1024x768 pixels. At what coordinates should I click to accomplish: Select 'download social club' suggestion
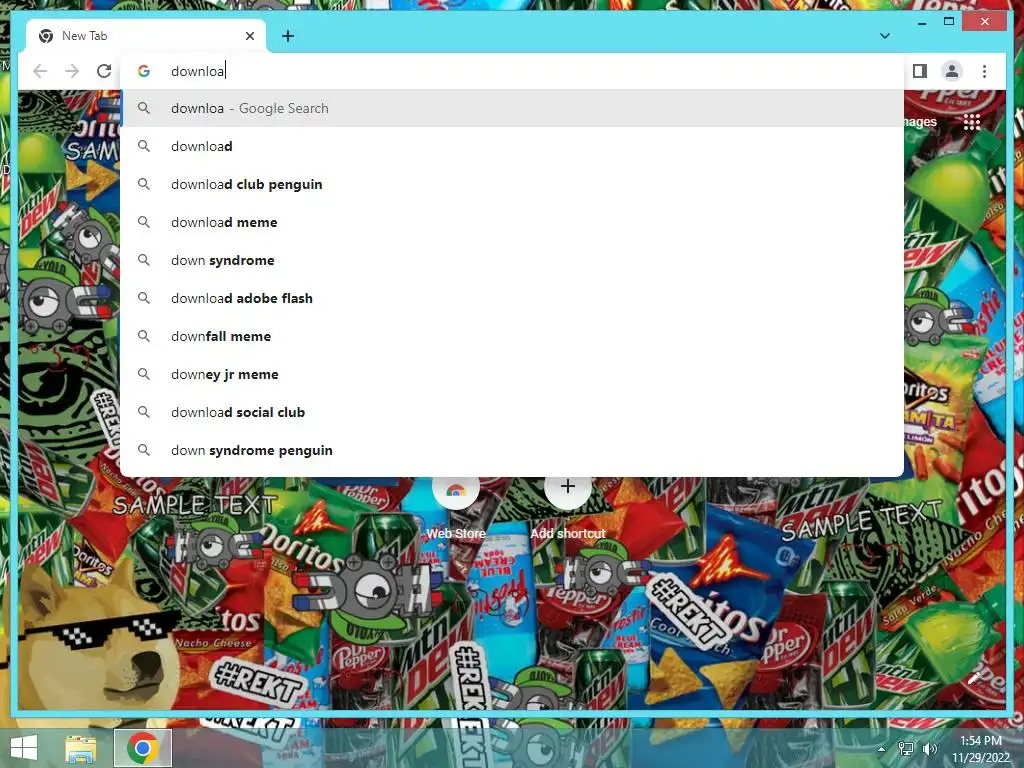[x=513, y=412]
